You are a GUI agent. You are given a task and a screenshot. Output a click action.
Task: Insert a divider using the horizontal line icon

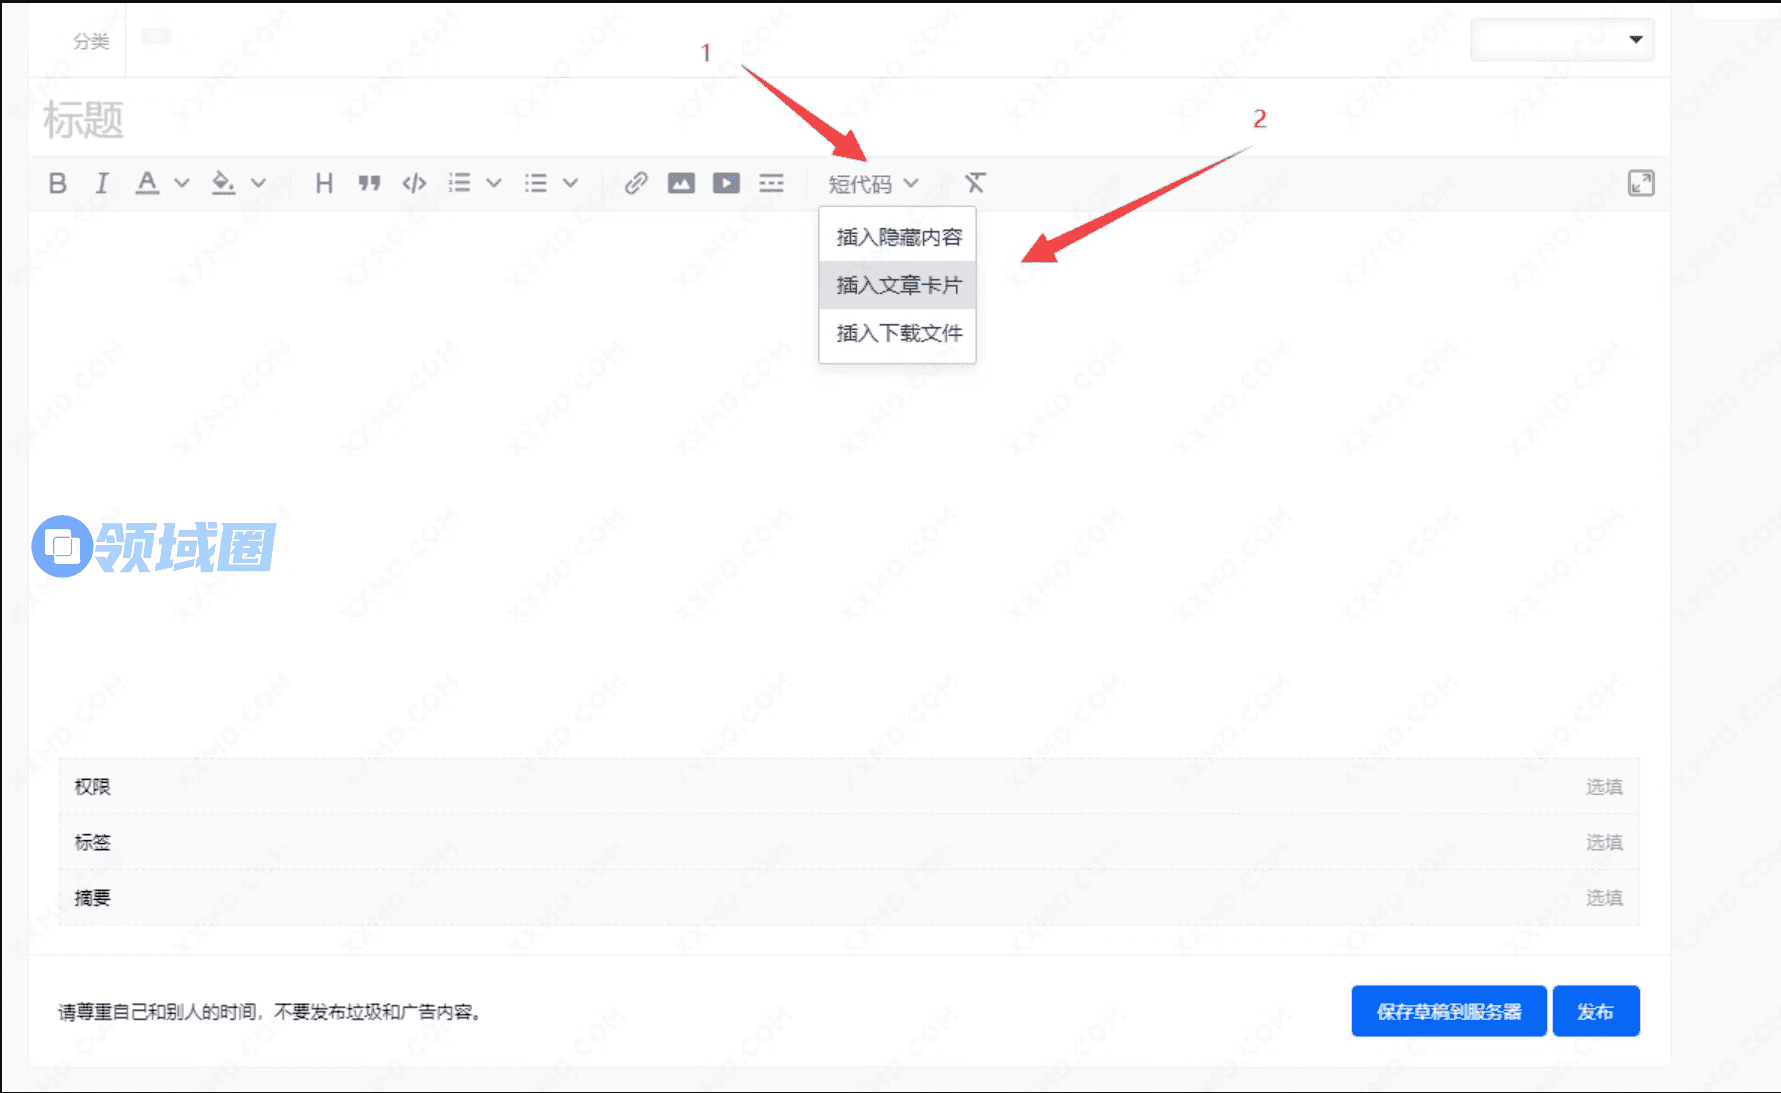[x=771, y=183]
